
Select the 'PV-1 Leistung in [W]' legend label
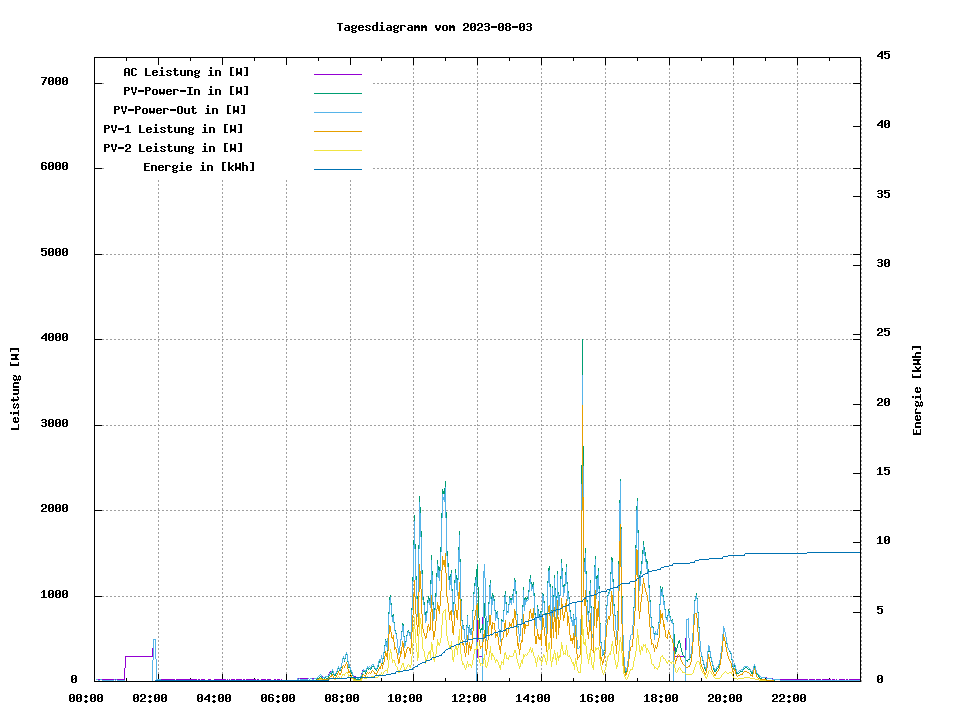coord(173,129)
